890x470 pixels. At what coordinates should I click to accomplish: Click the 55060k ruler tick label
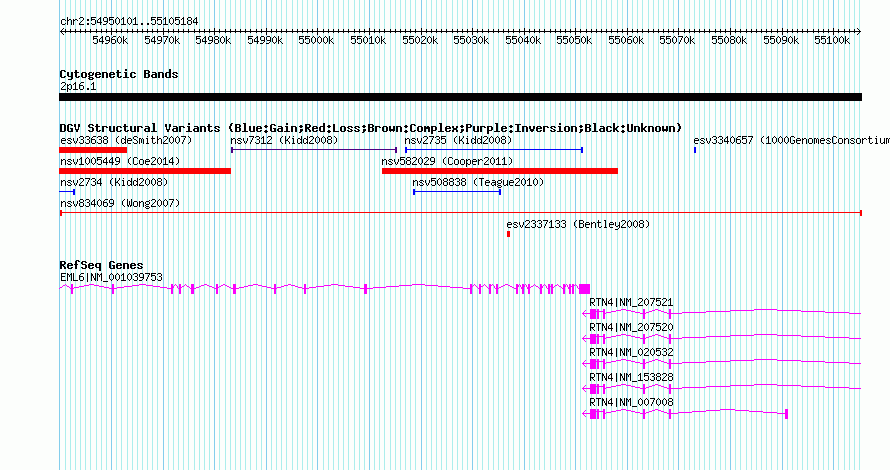(626, 40)
